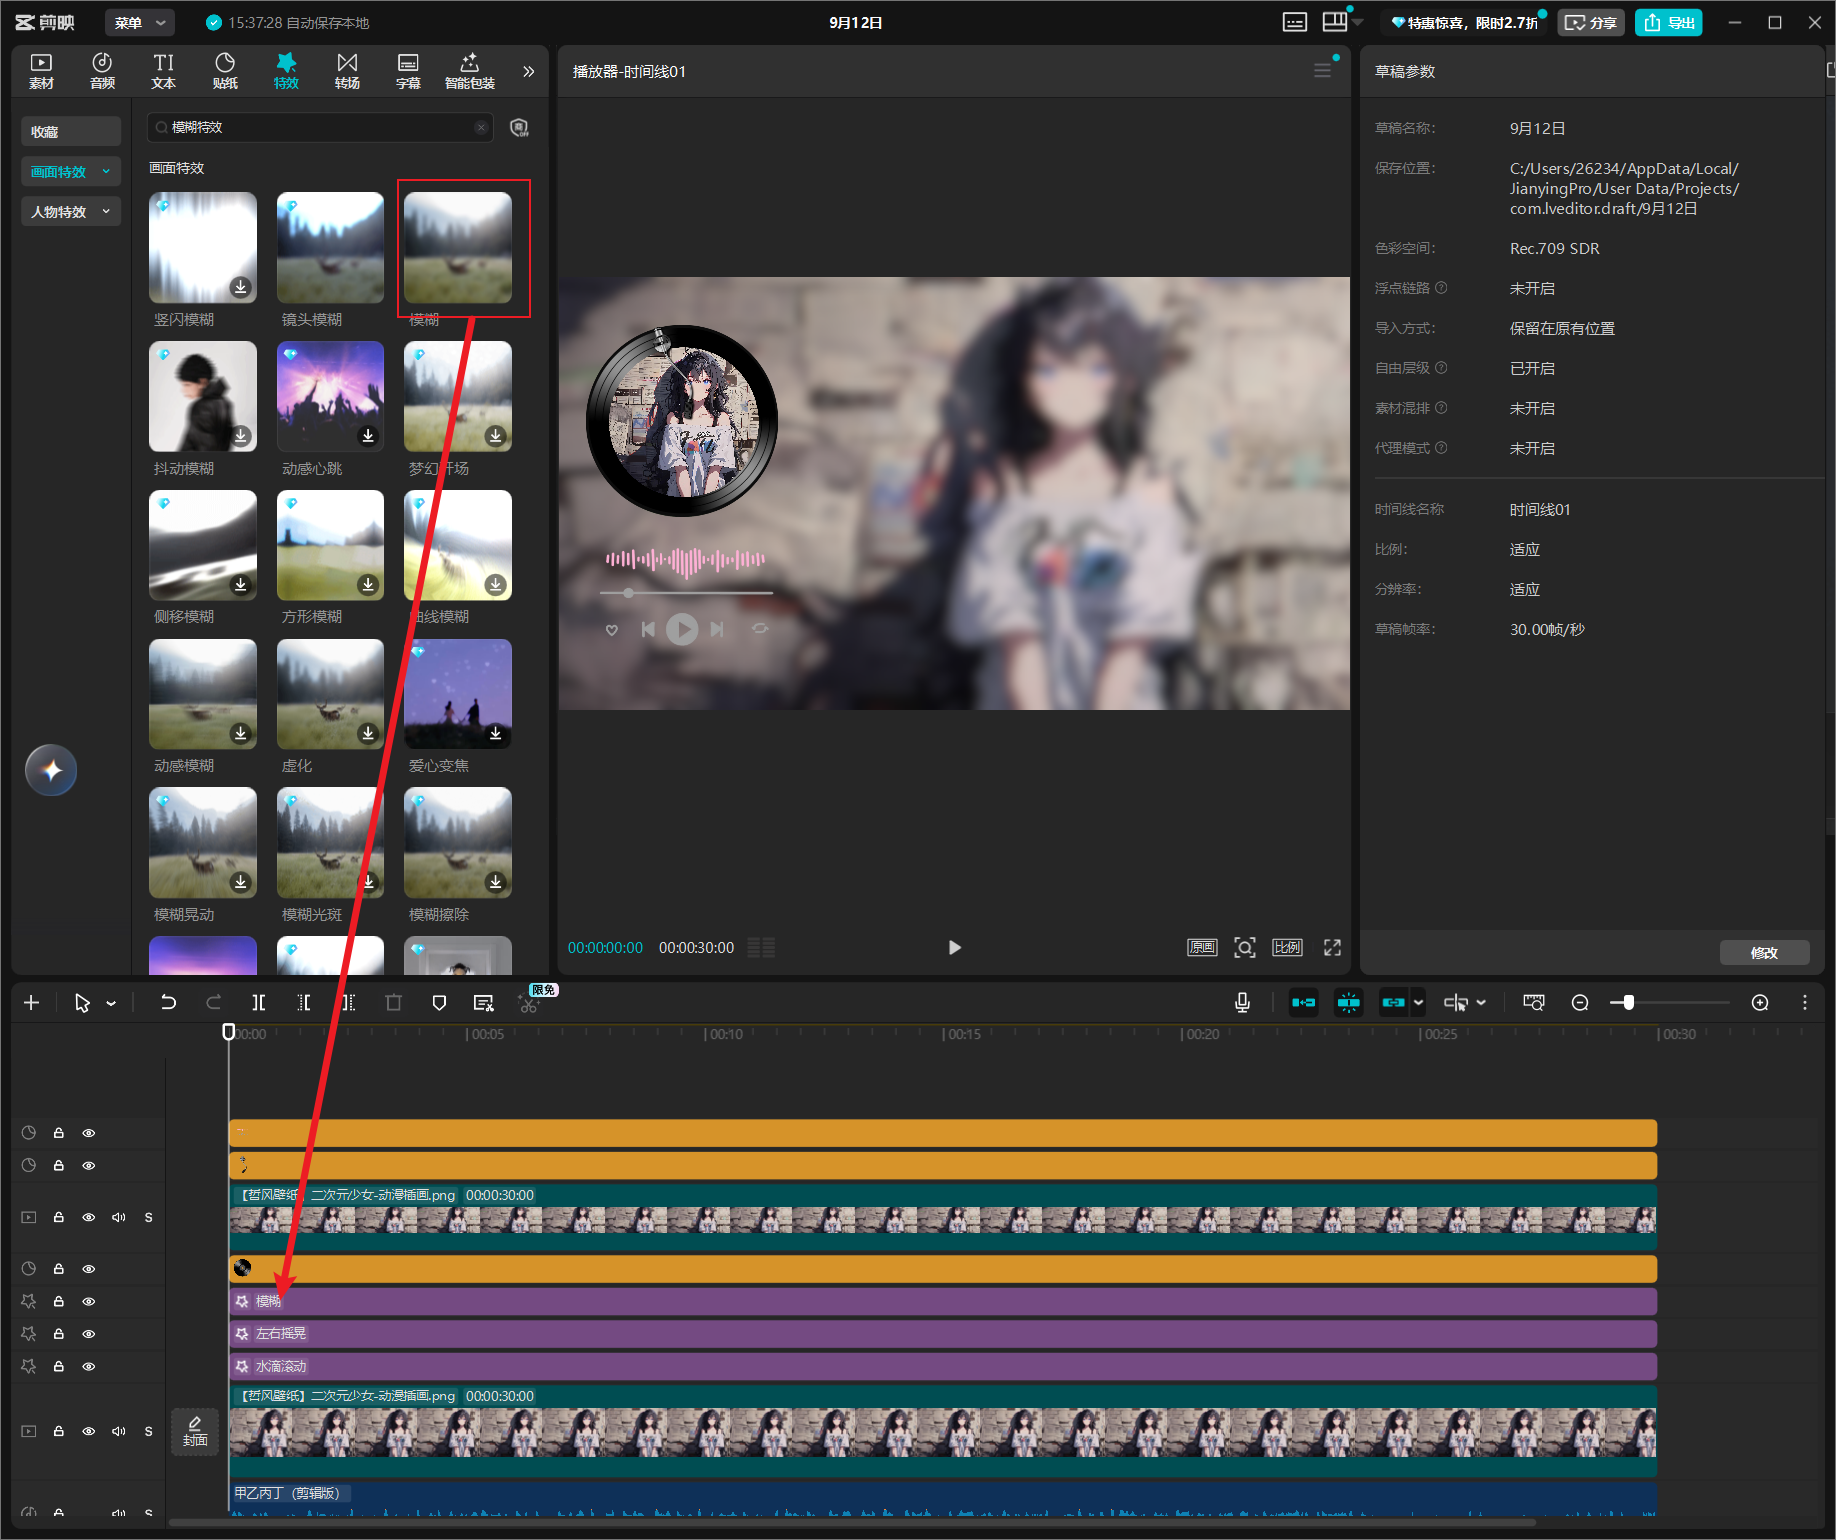Download the 动感心跳 effect
1836x1540 pixels.
point(368,437)
